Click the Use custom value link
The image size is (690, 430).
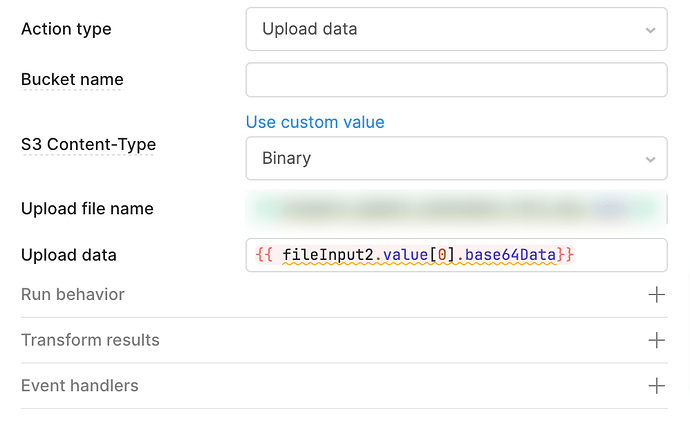(x=315, y=122)
